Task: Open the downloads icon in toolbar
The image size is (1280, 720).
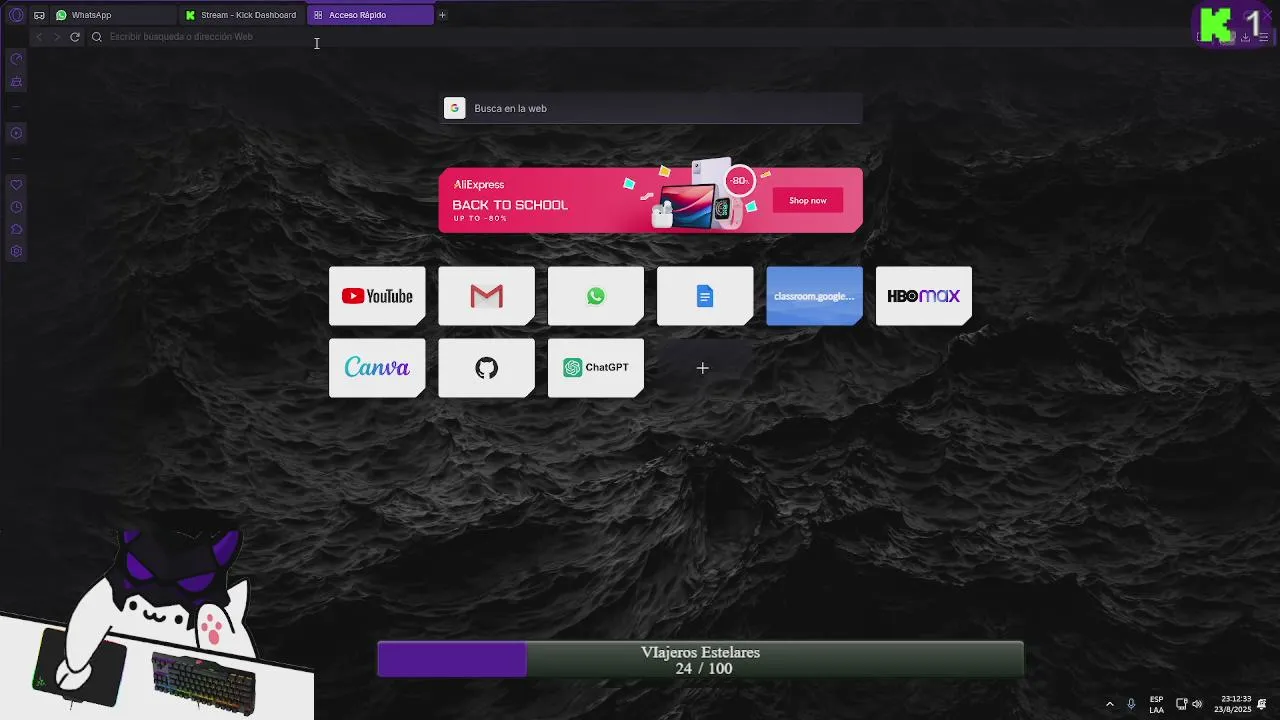Action: (x=1245, y=37)
